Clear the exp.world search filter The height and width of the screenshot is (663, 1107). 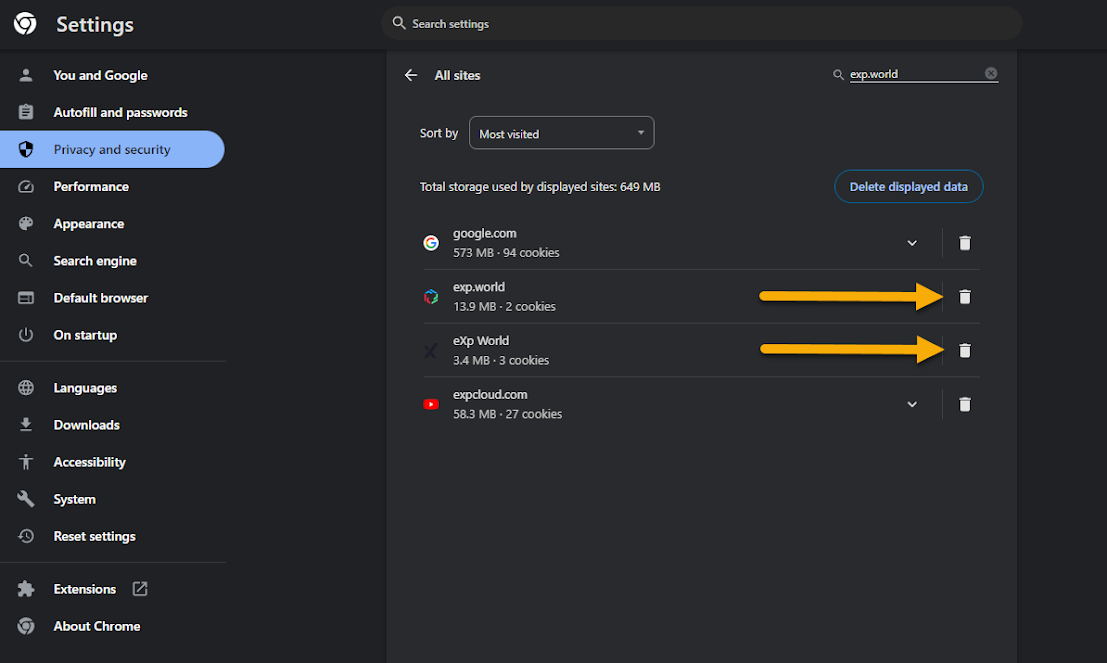tap(991, 73)
